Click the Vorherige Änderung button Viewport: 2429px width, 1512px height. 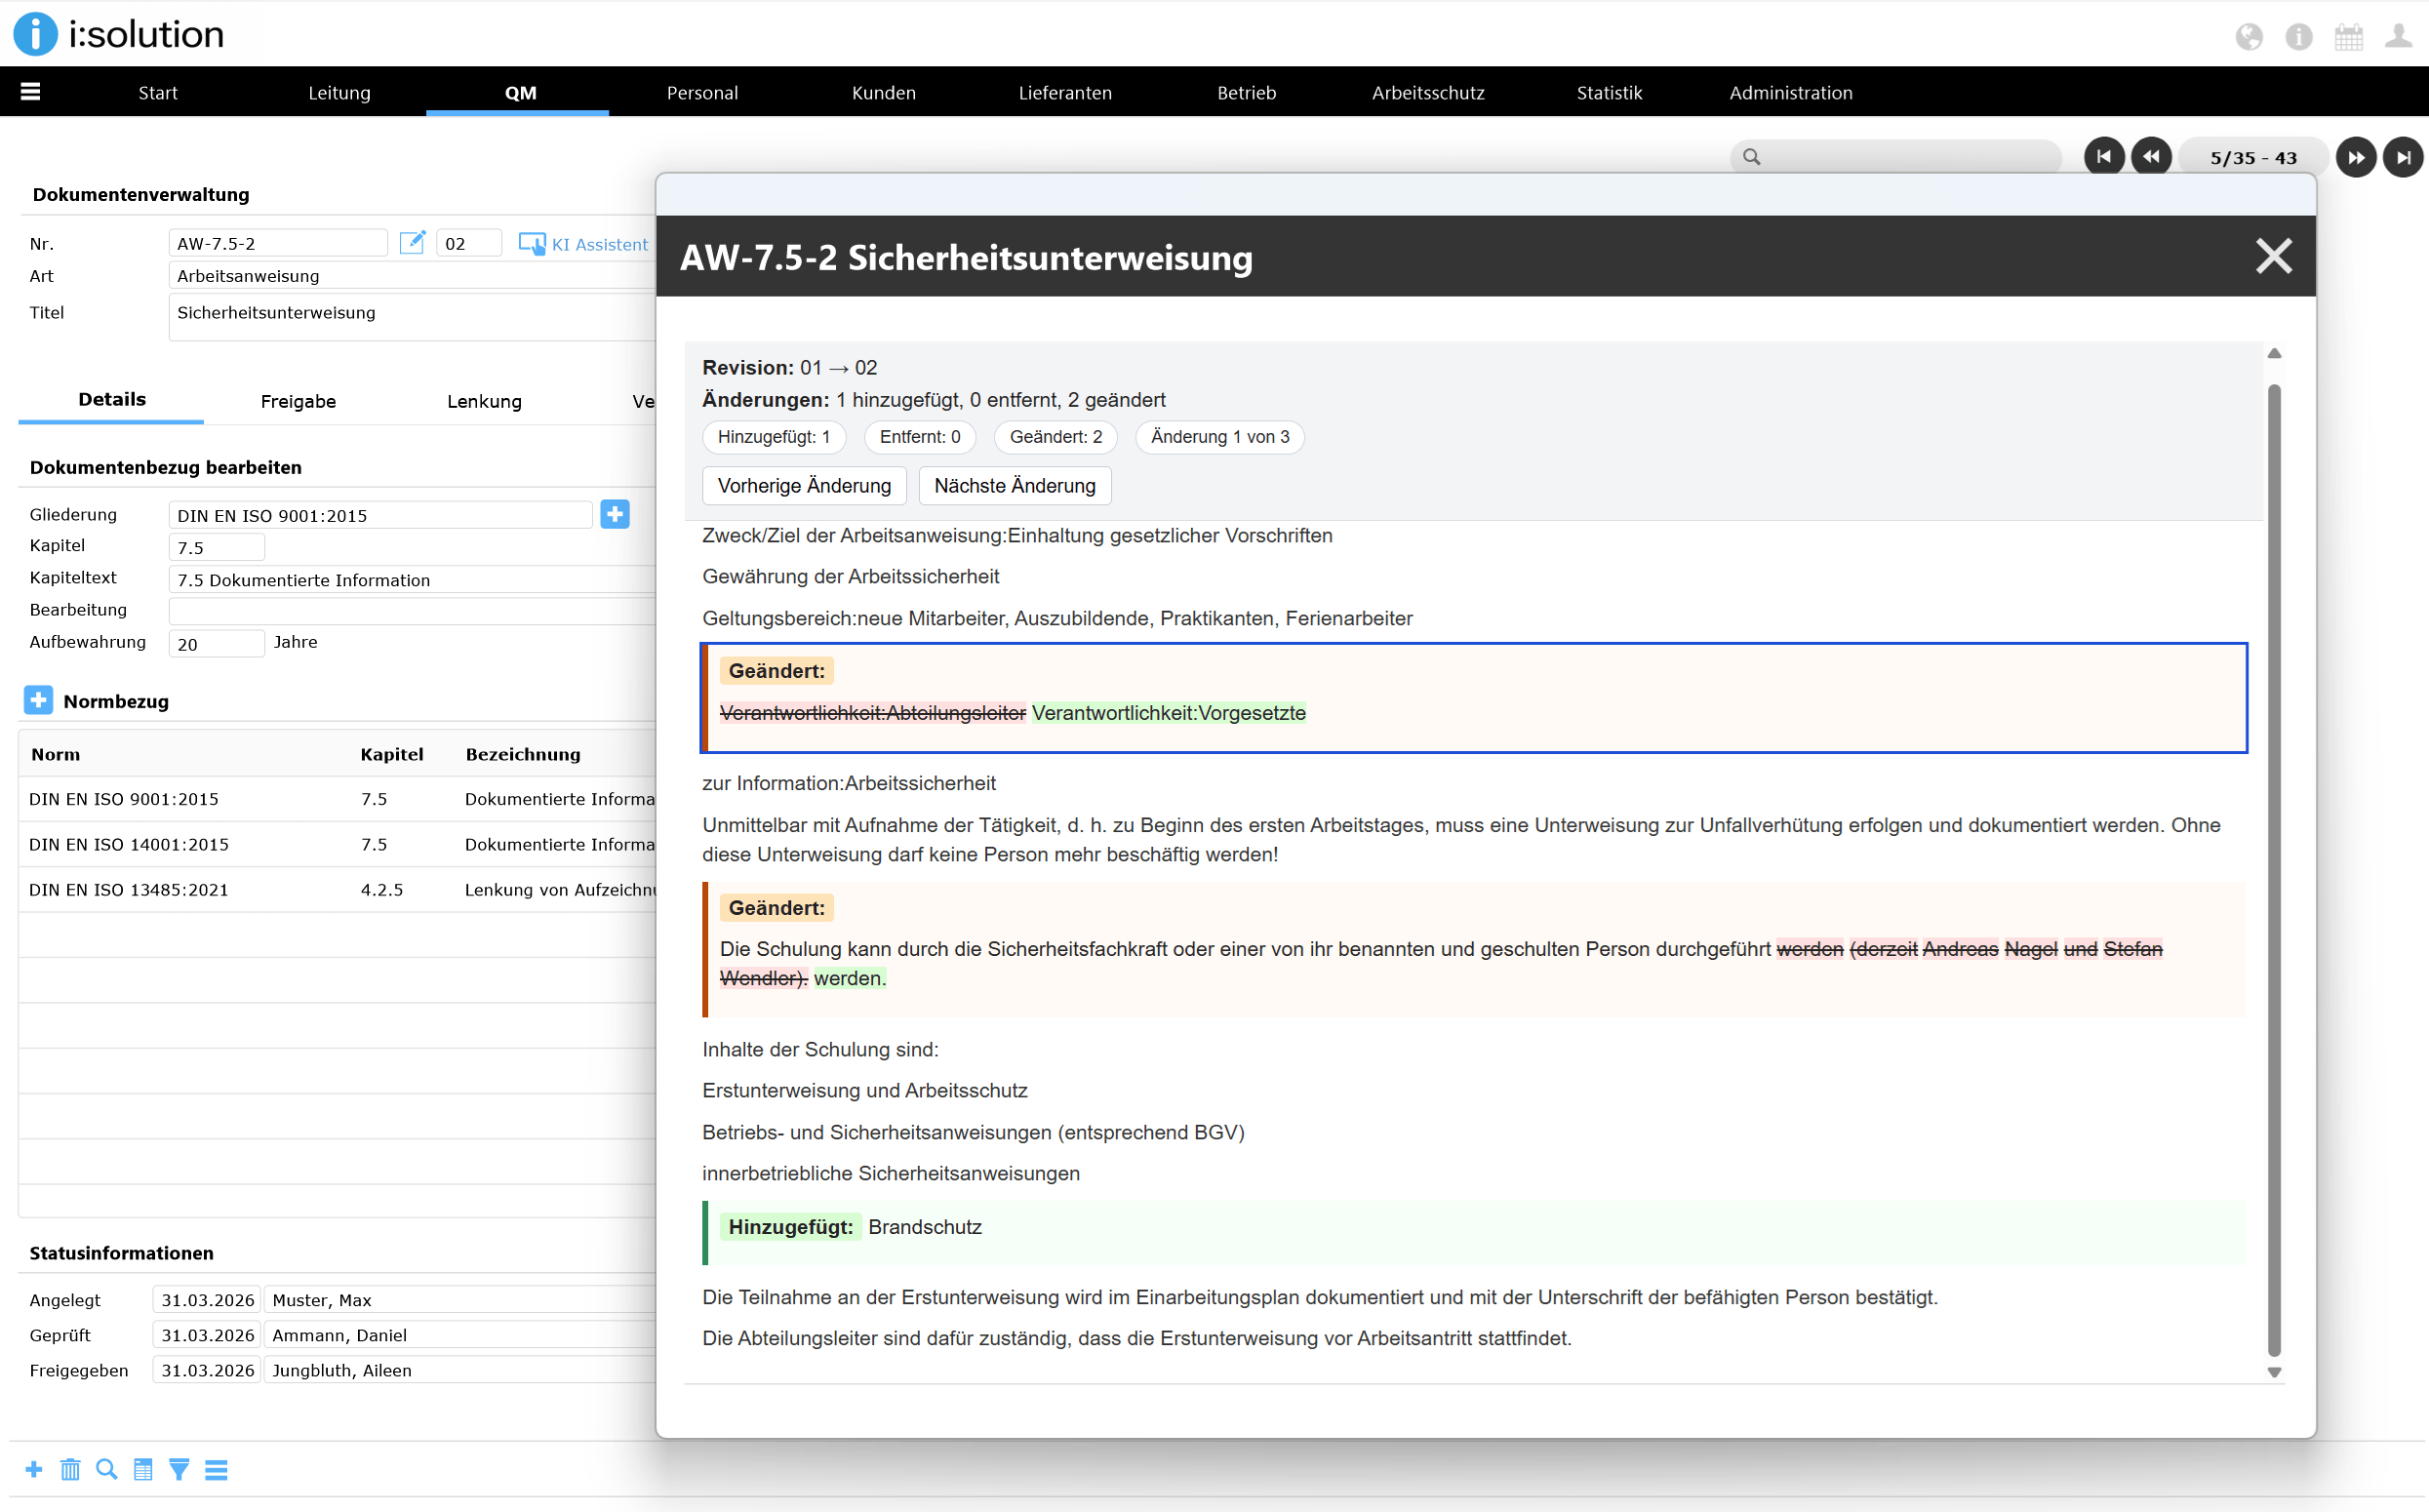tap(804, 486)
